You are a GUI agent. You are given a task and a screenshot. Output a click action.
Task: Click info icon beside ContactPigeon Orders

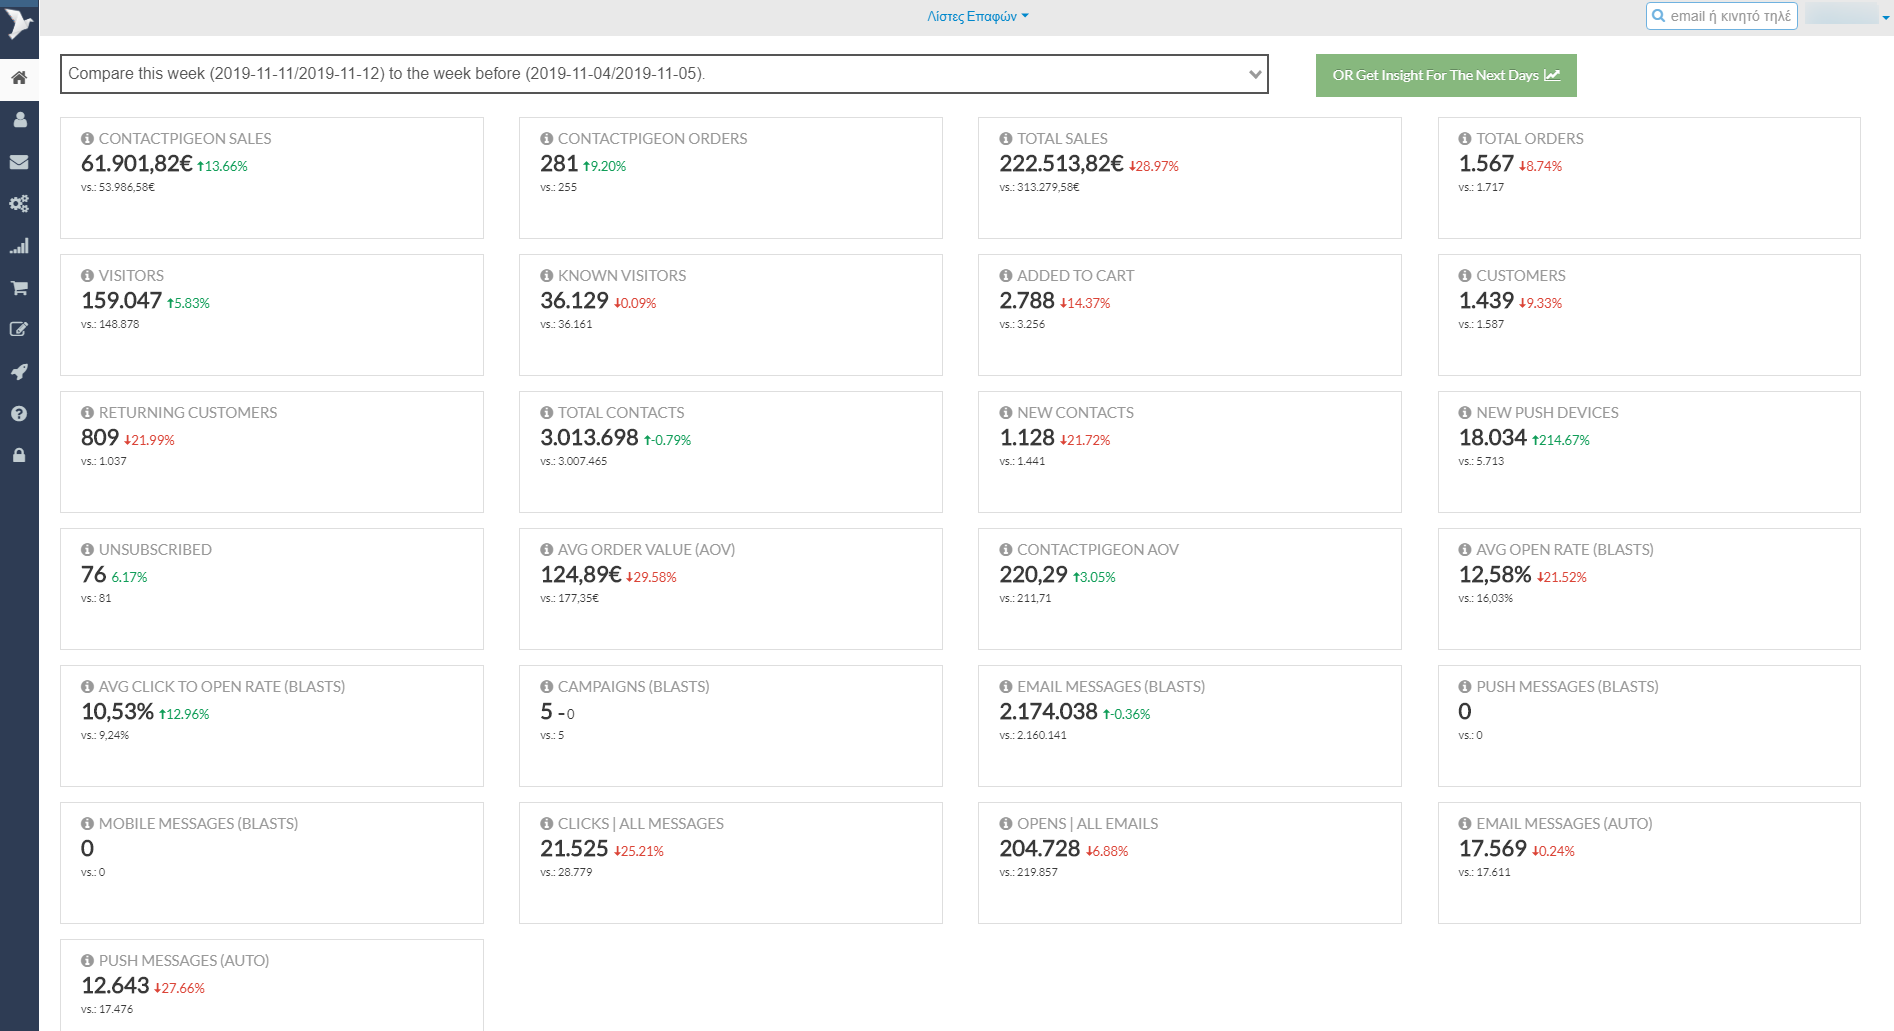point(546,139)
